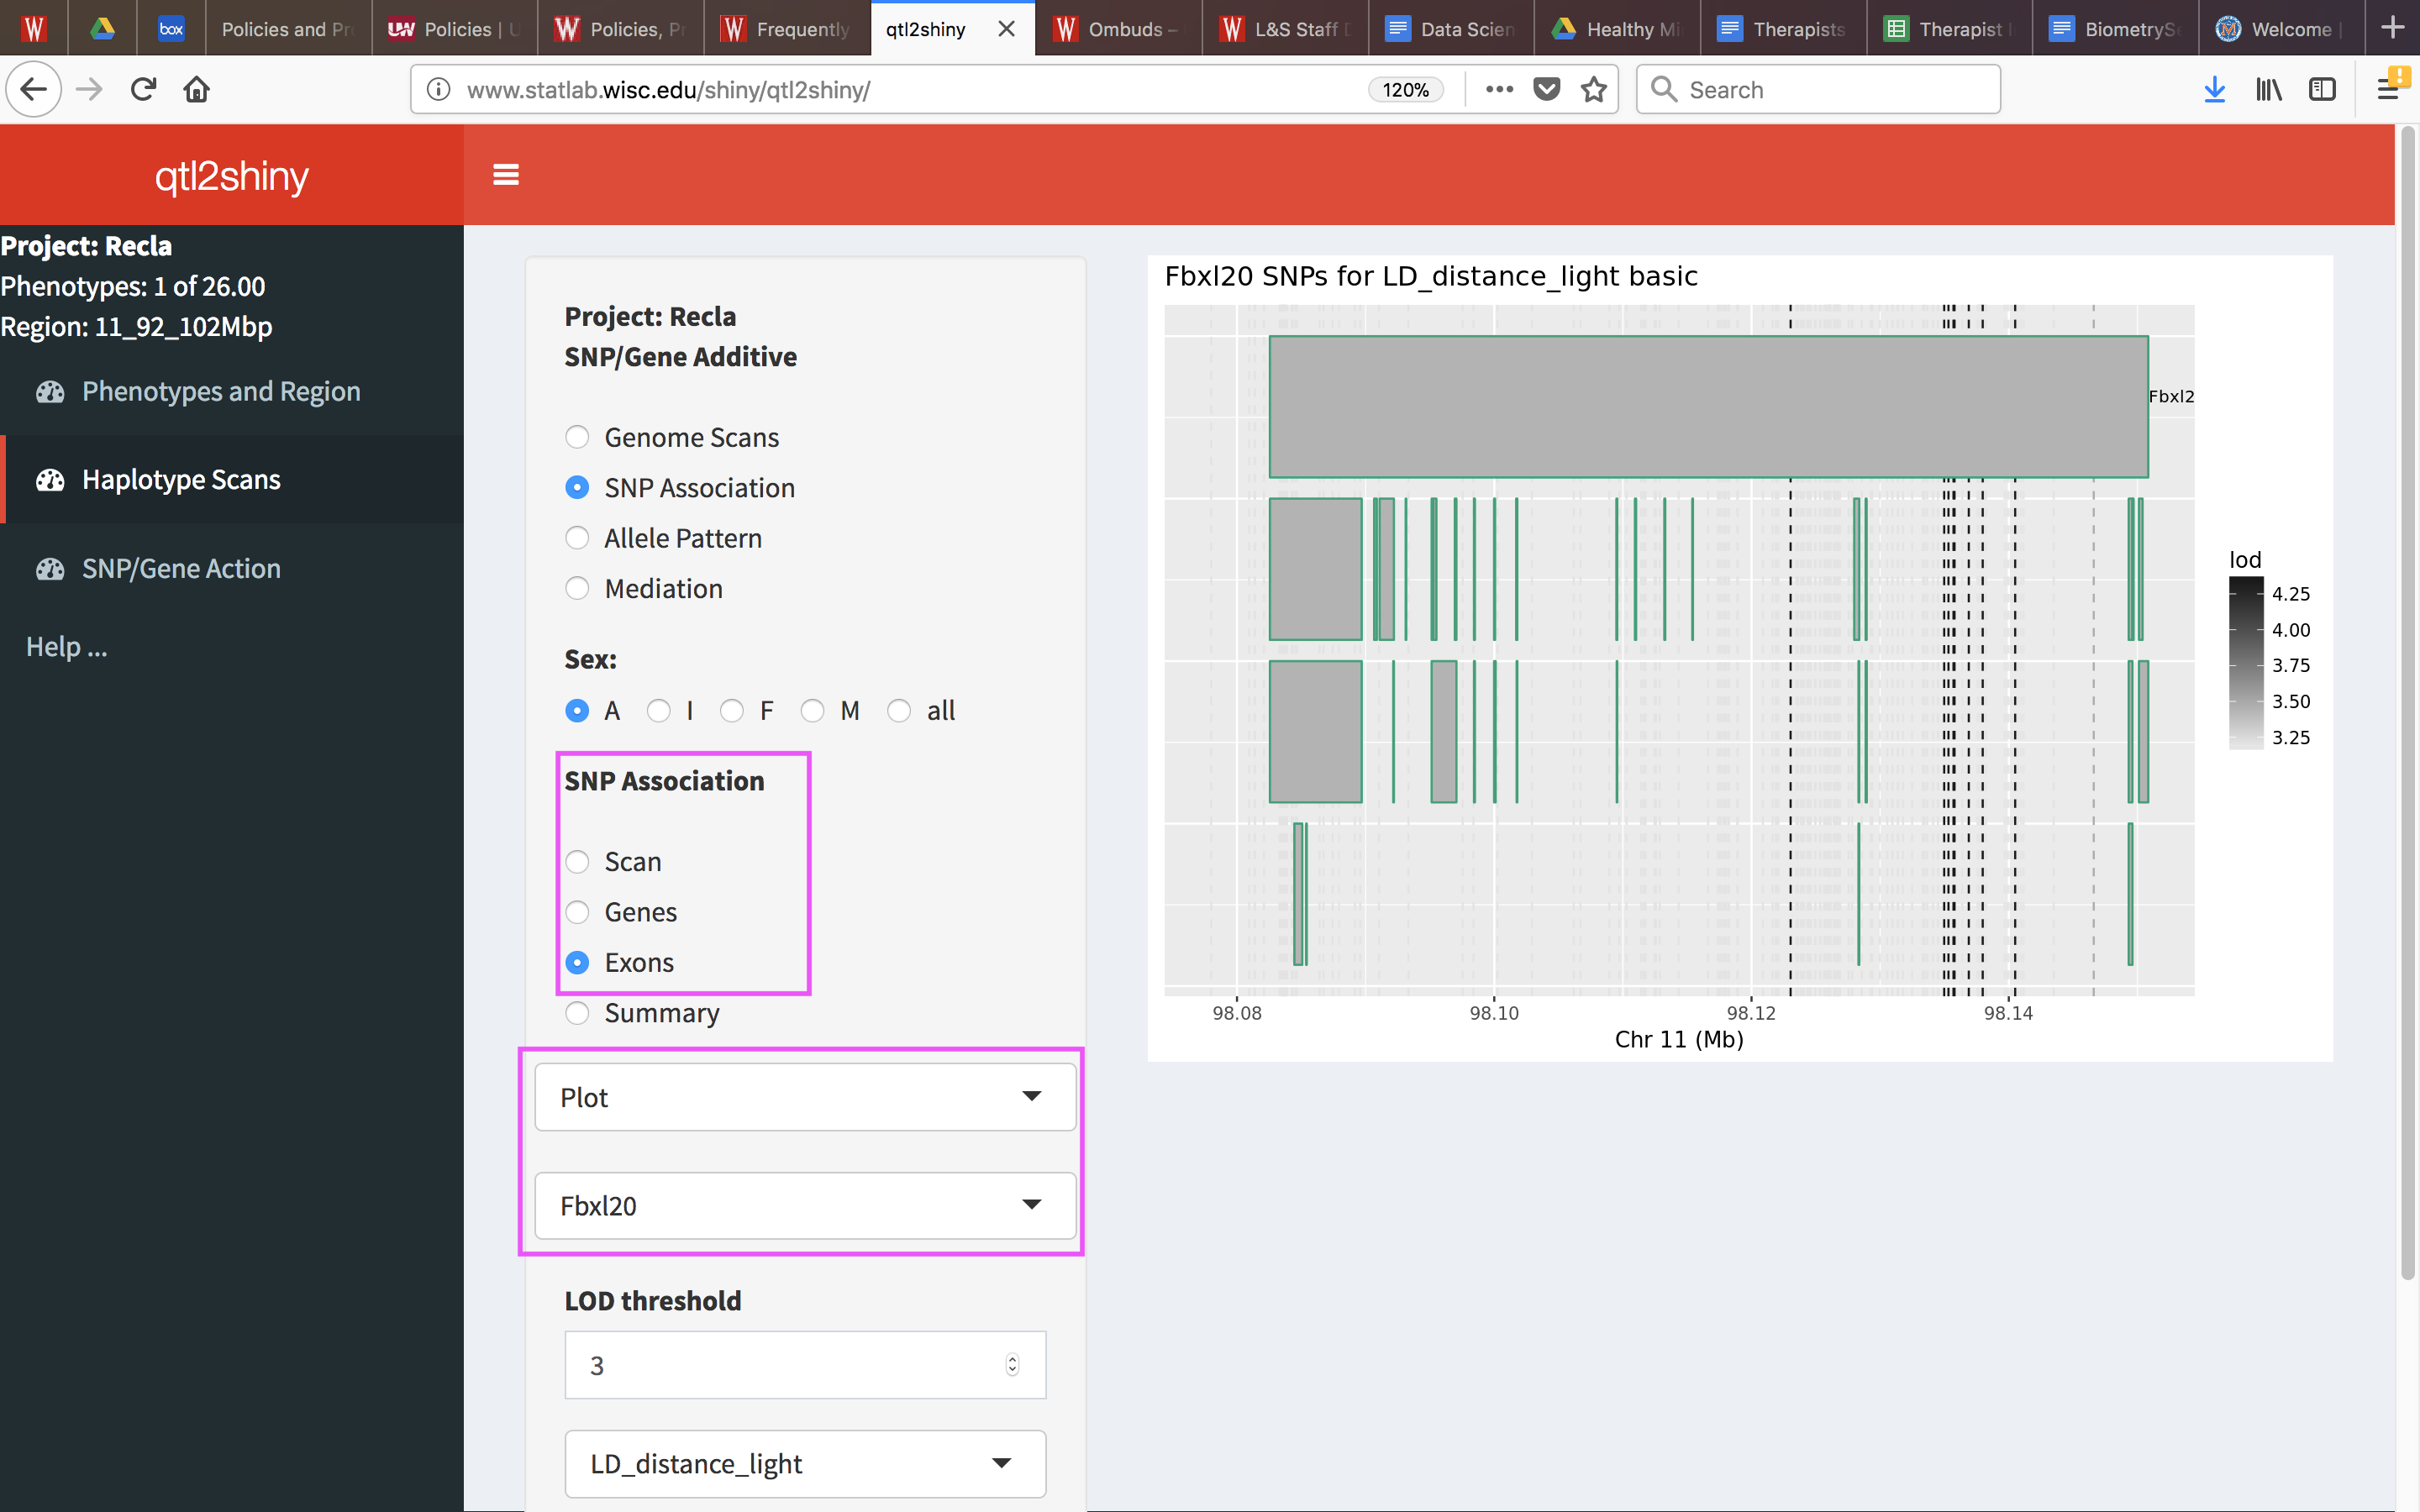Click the lod color gradient legend

click(2246, 663)
